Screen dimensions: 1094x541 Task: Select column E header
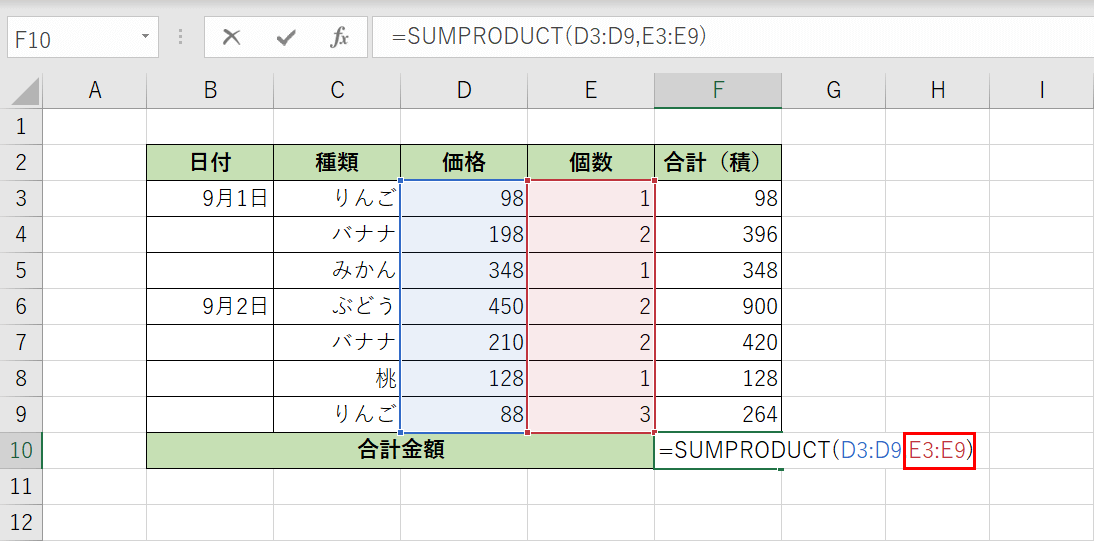click(591, 91)
